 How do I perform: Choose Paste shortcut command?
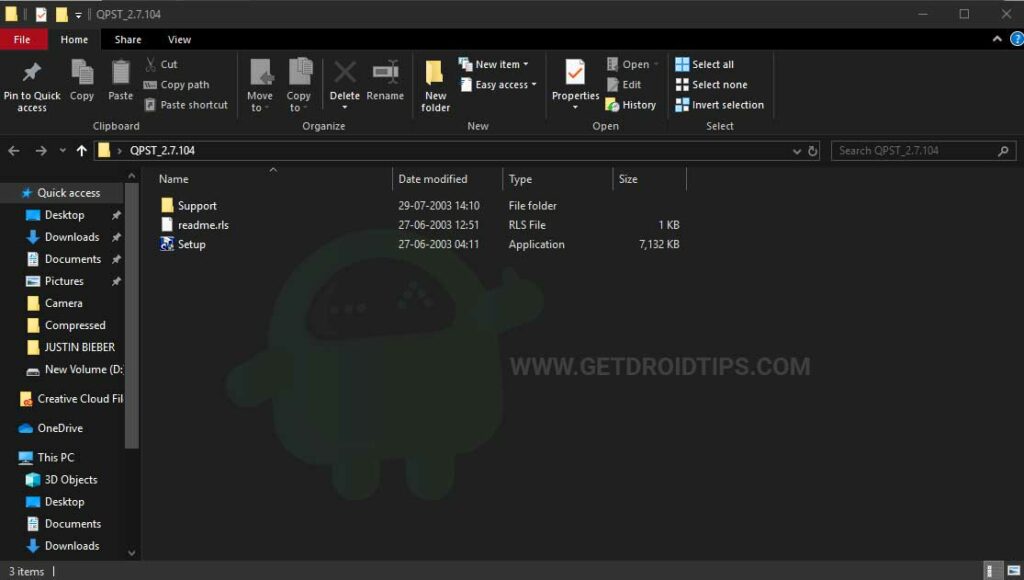pos(186,105)
